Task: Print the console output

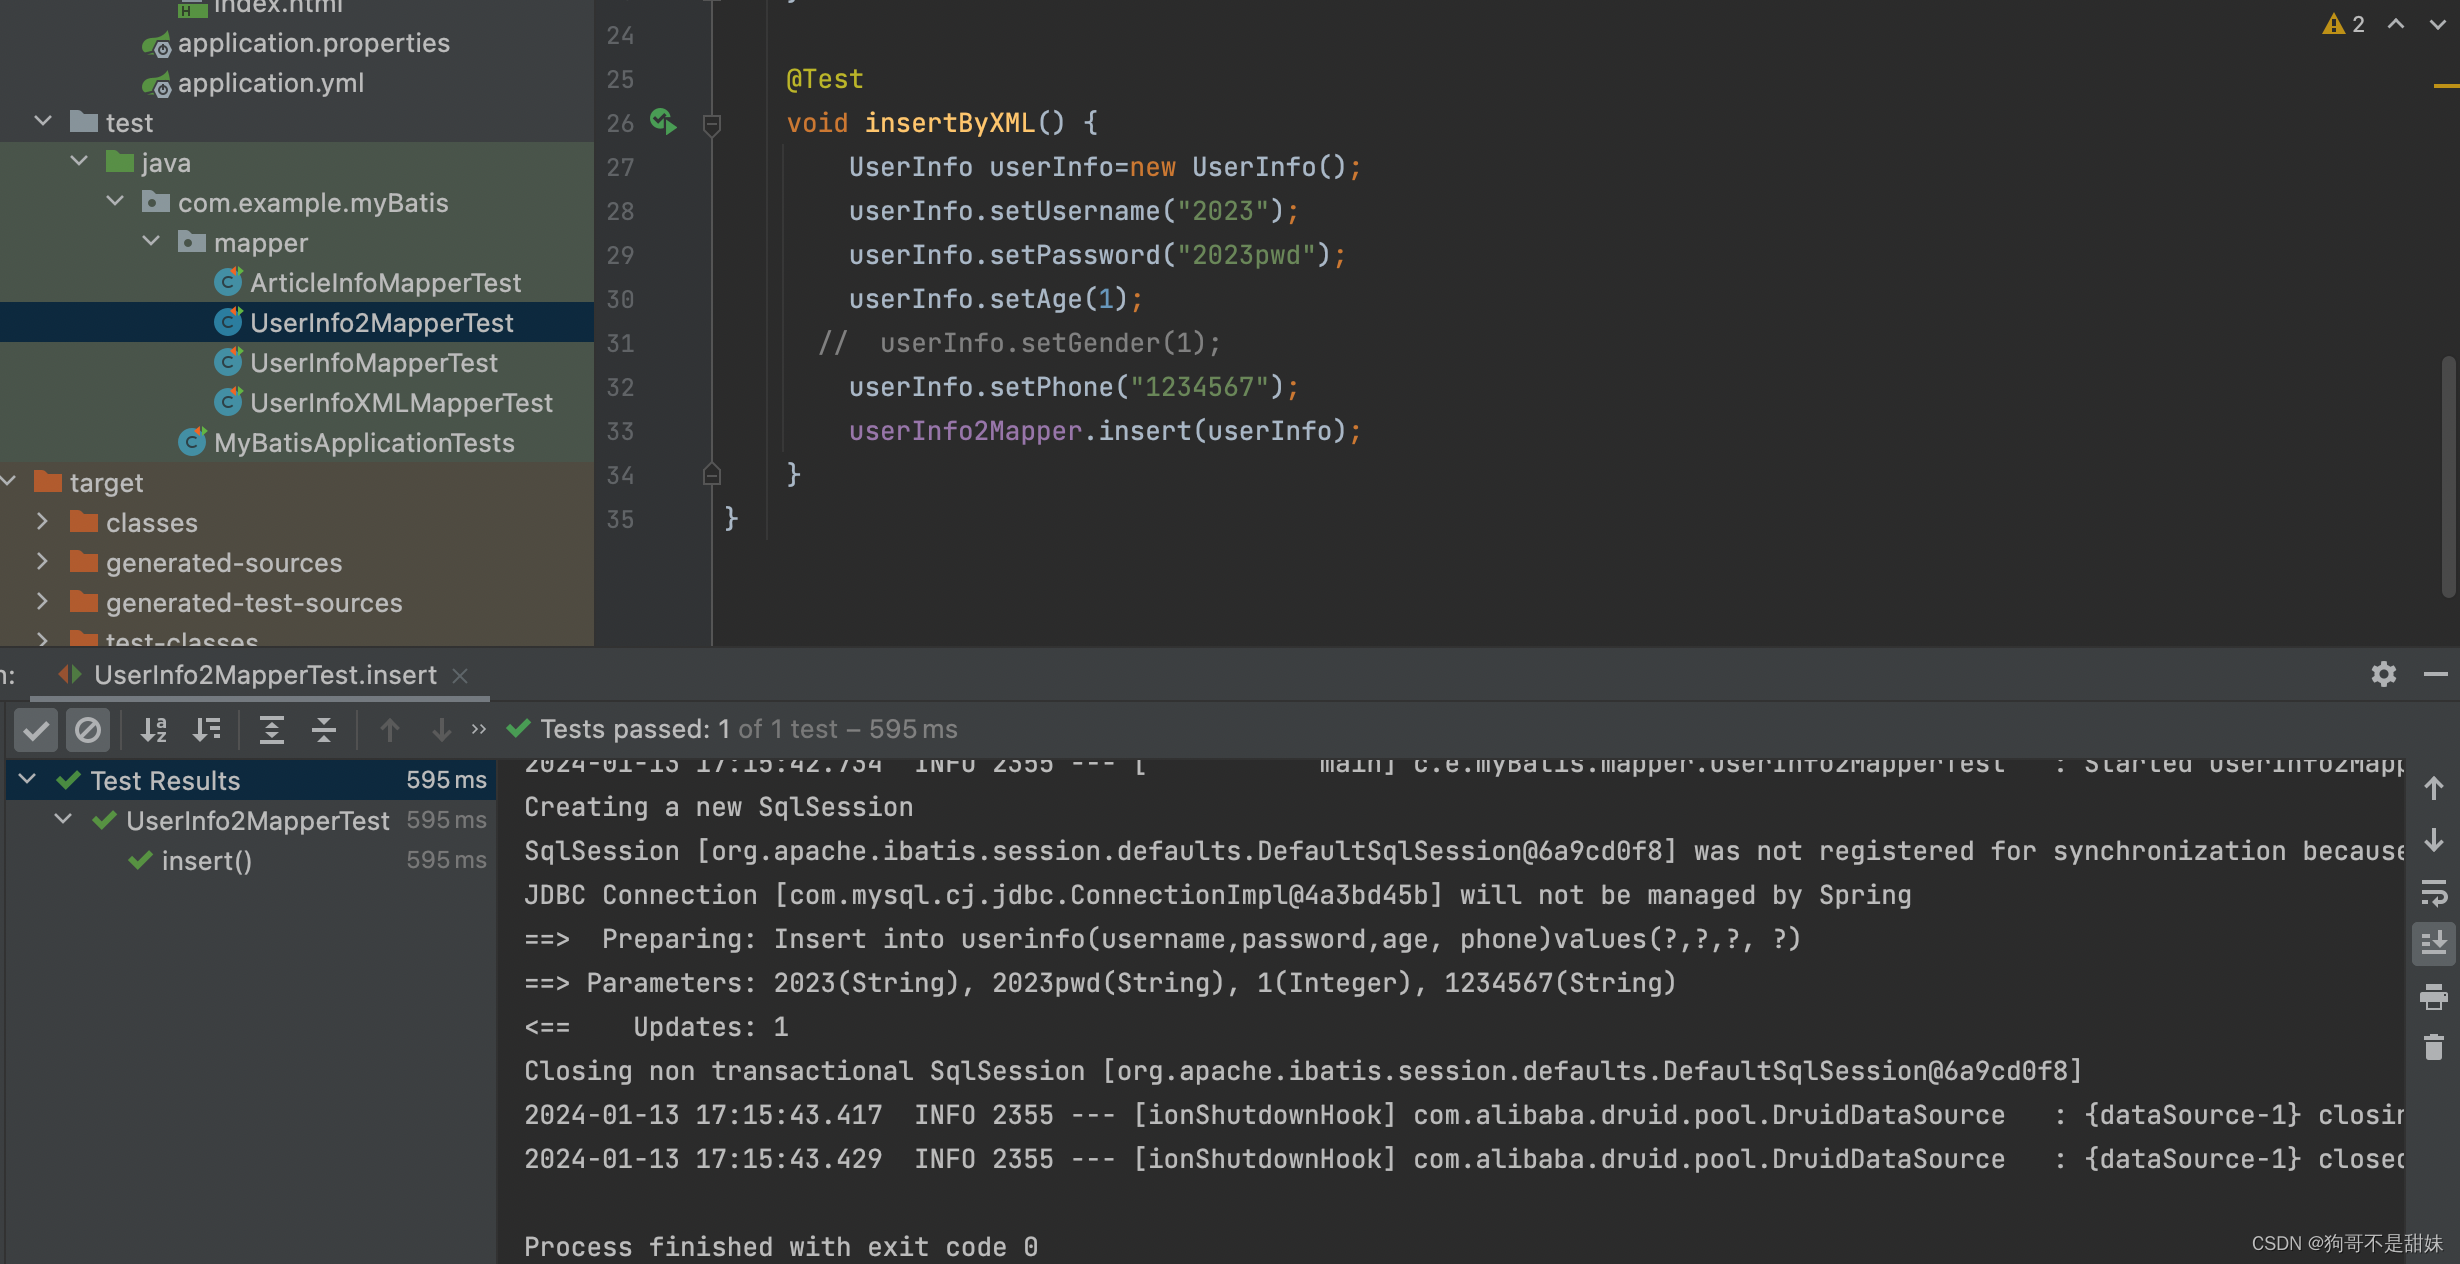Action: 2434,997
